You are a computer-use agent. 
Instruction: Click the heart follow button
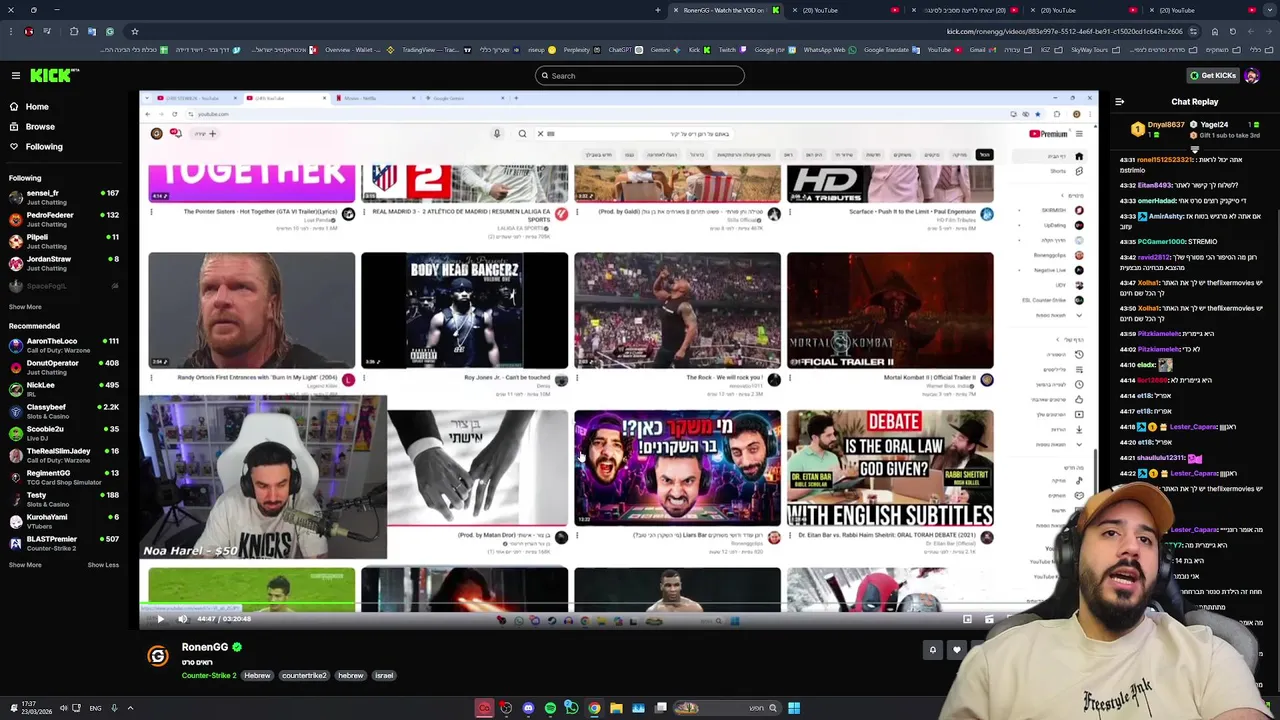[x=956, y=650]
